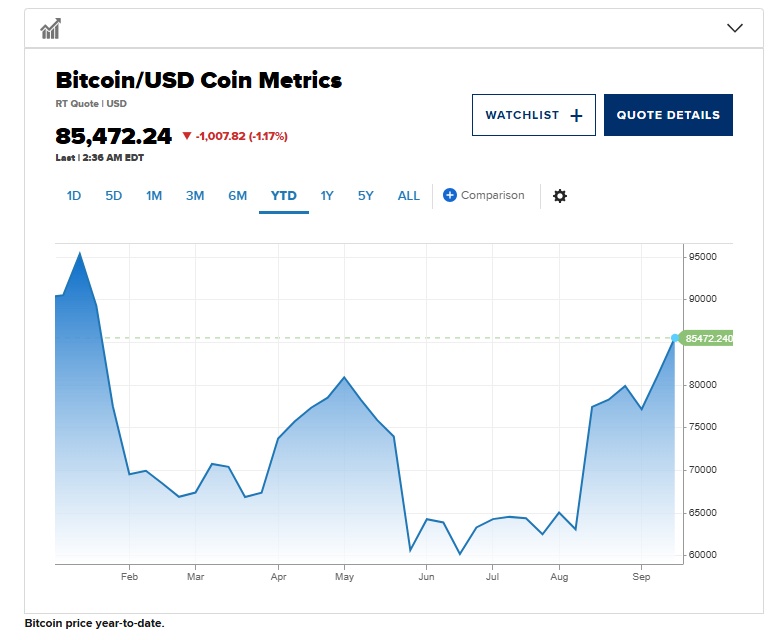Screen dimensions: 778x640
Task: Collapse the widget with the chevron arrow
Action: pyautogui.click(x=735, y=28)
